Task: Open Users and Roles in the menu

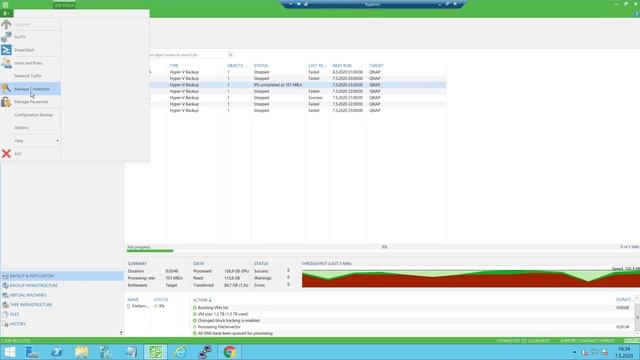Action: tap(31, 63)
